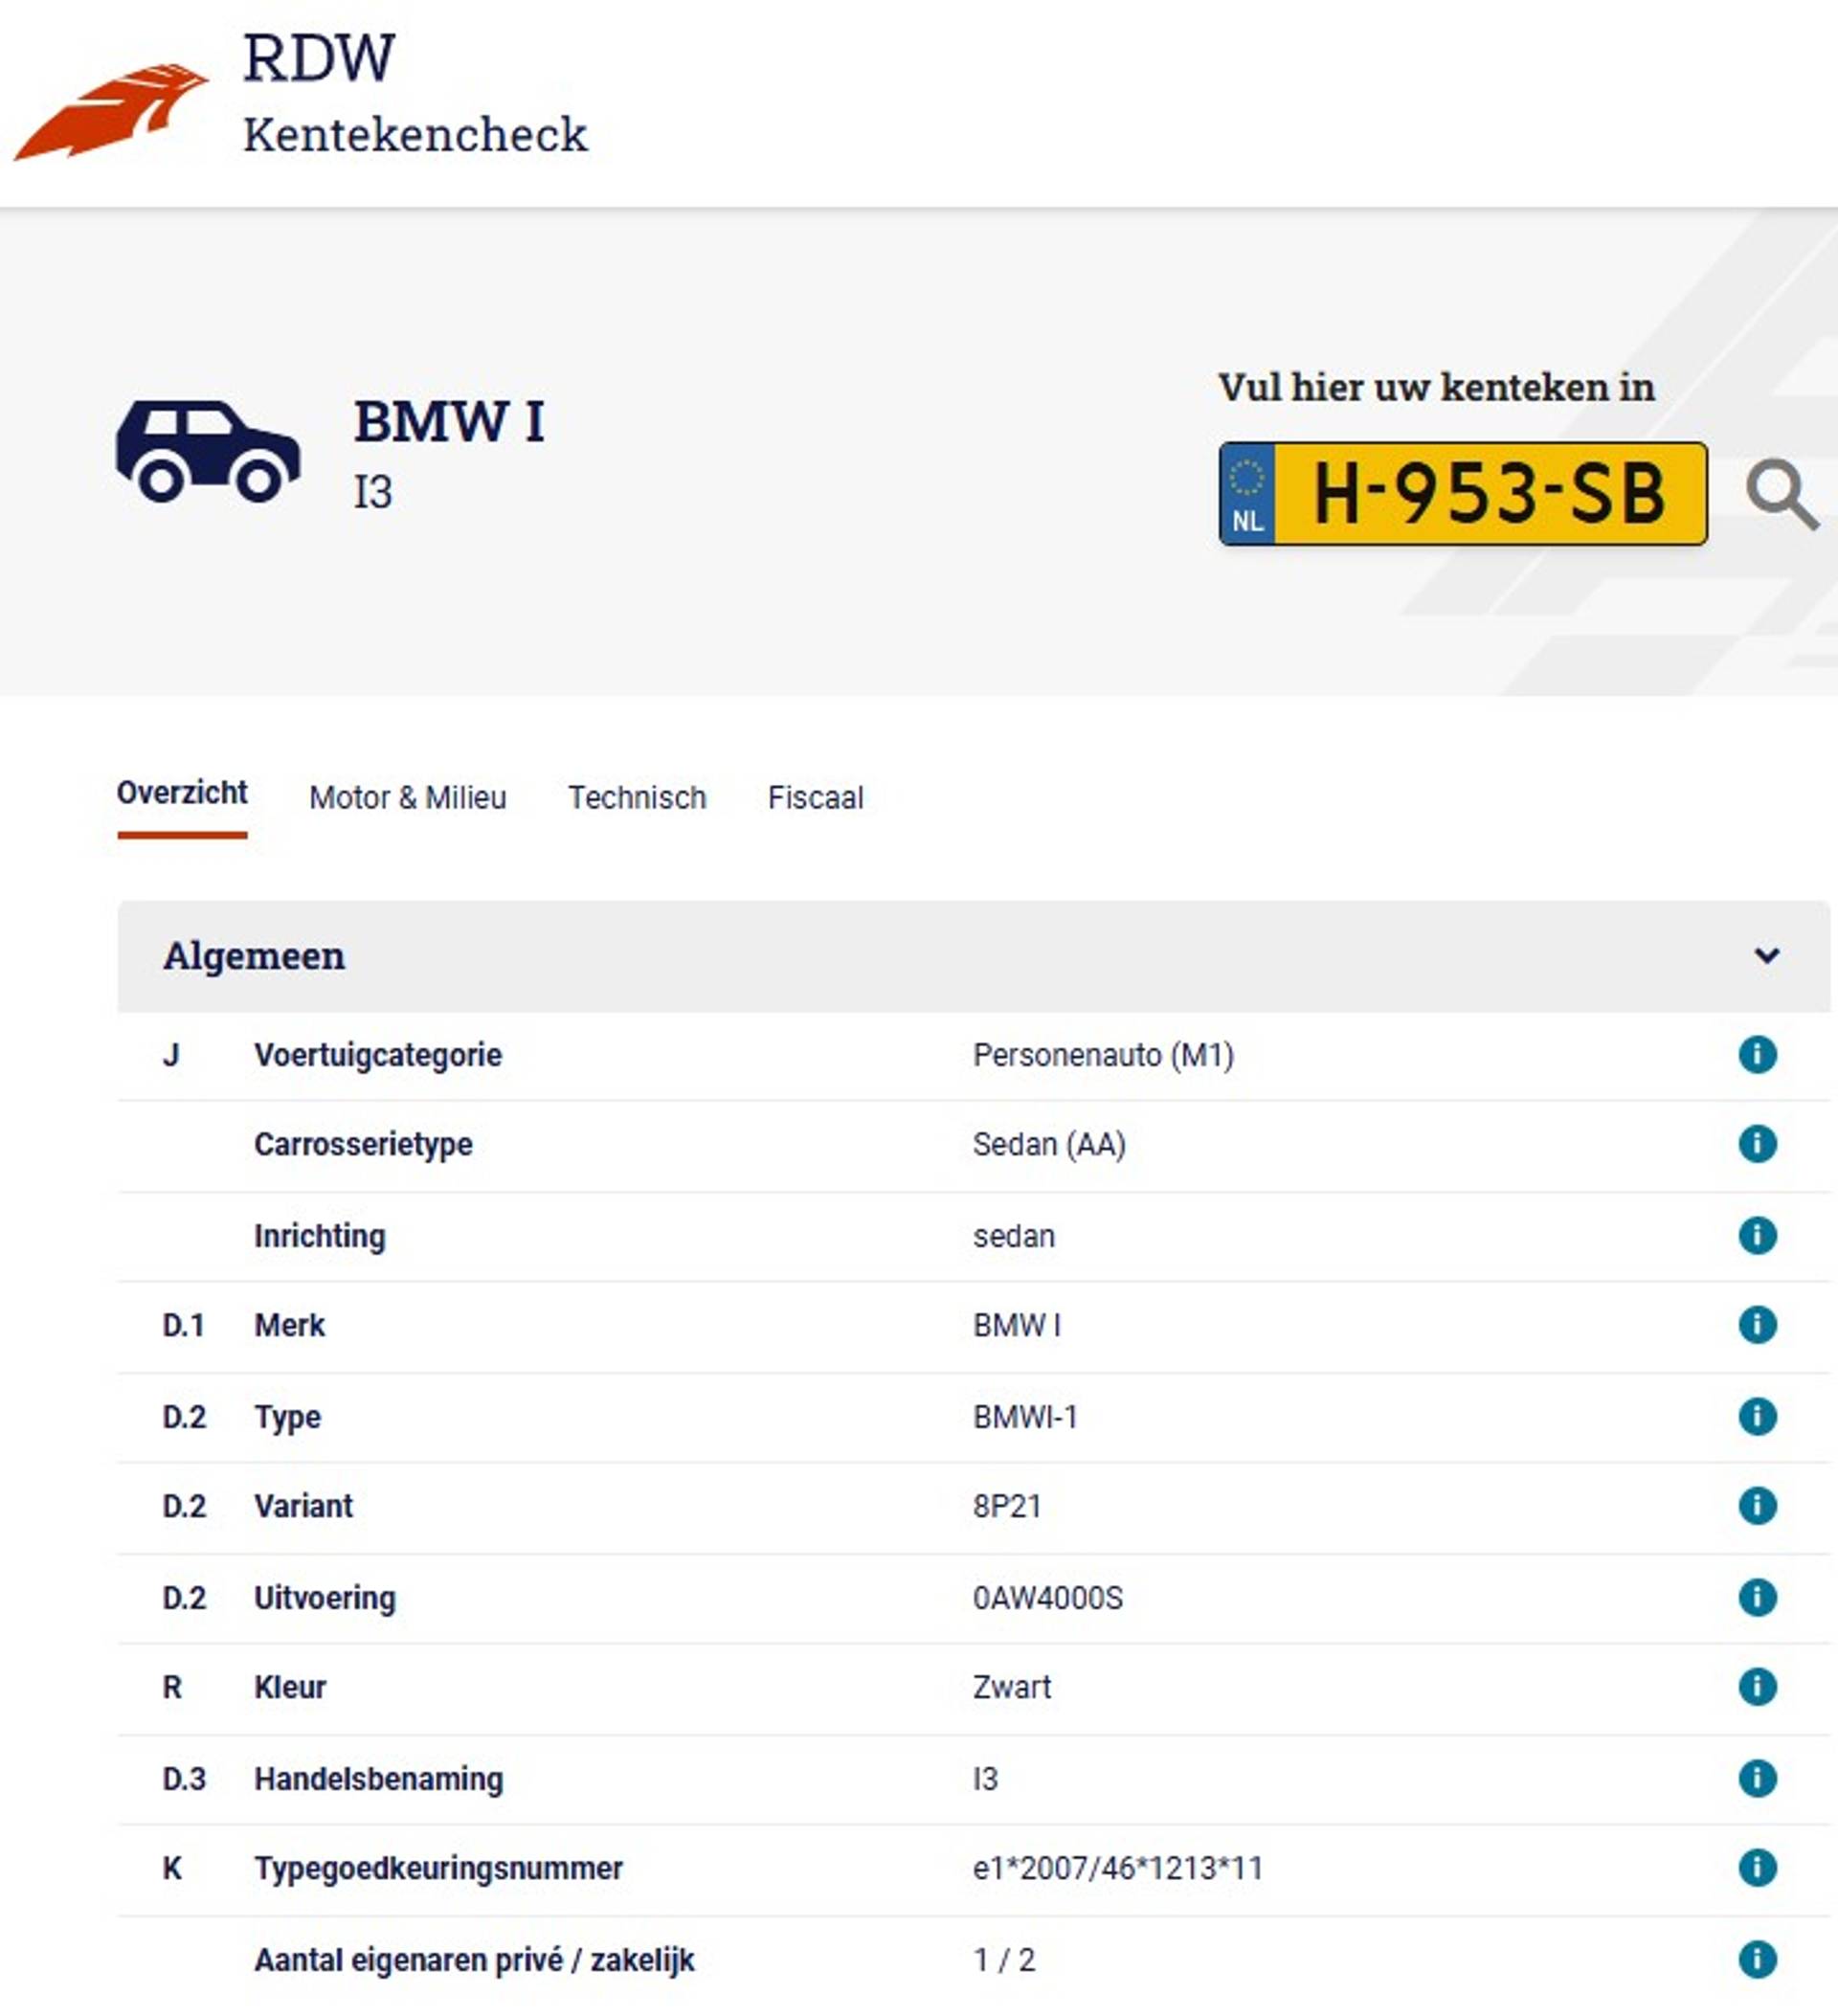Show info for Kleur row
Screen dimensions: 1838x2016
tap(1757, 1687)
